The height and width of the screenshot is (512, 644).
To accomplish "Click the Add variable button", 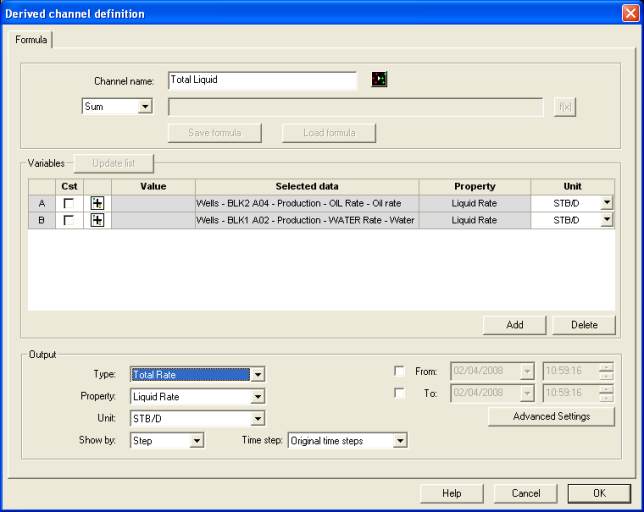I will (514, 325).
